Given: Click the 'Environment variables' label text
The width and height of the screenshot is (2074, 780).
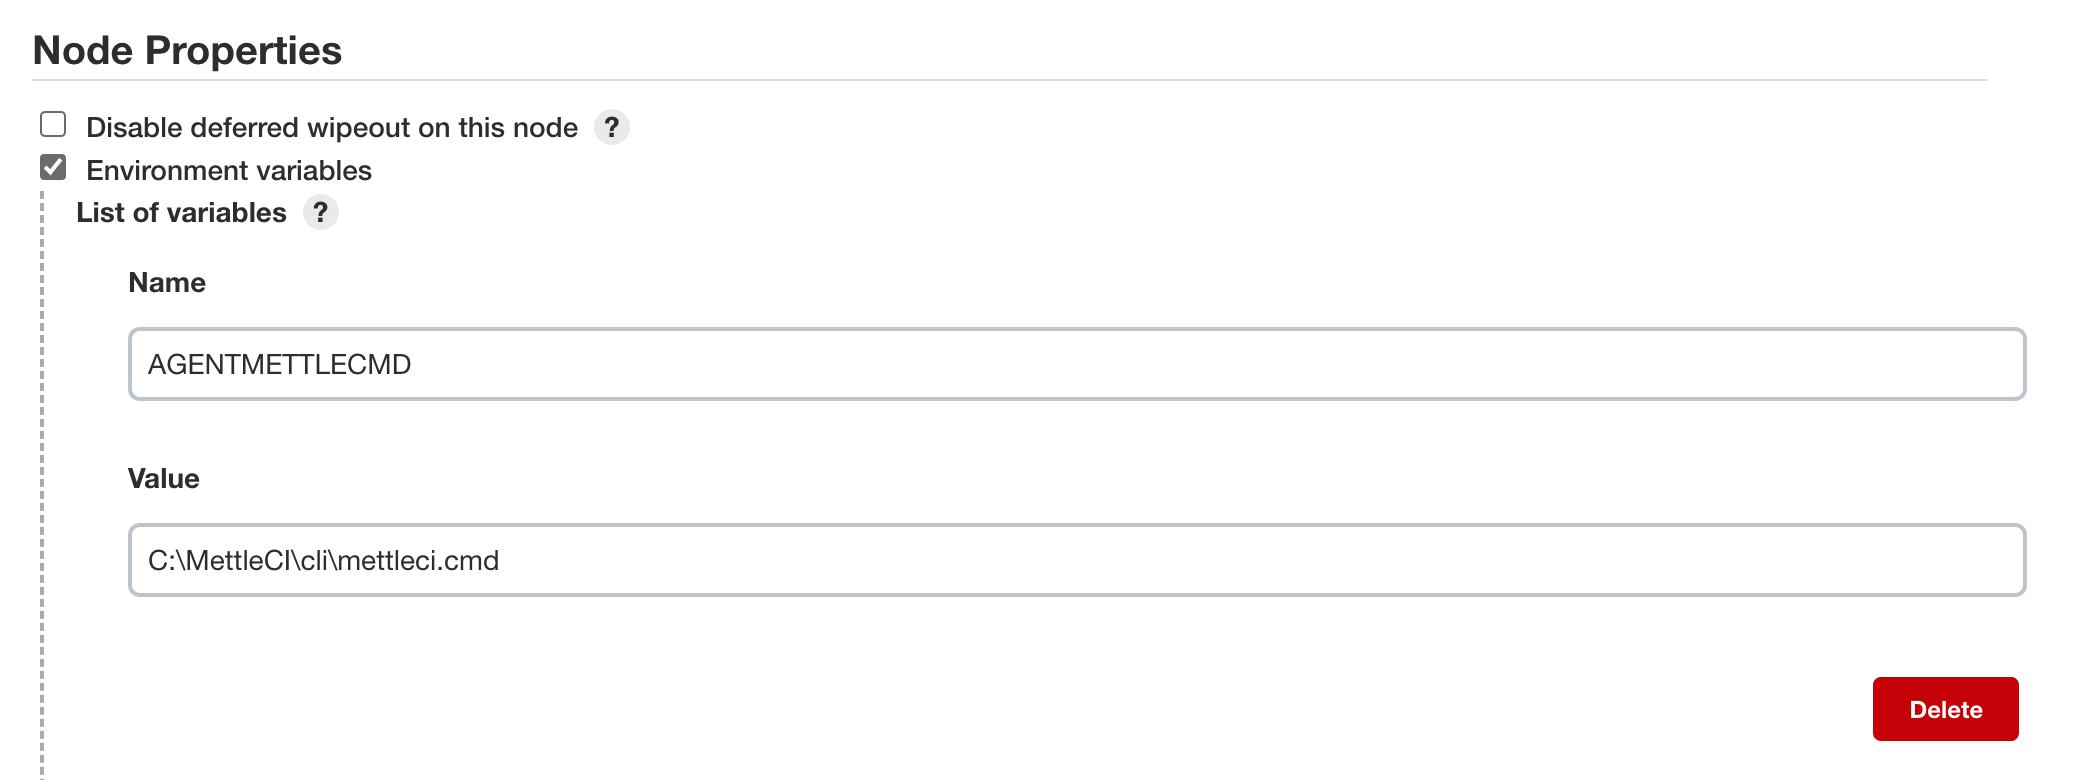Looking at the screenshot, I should (x=229, y=171).
